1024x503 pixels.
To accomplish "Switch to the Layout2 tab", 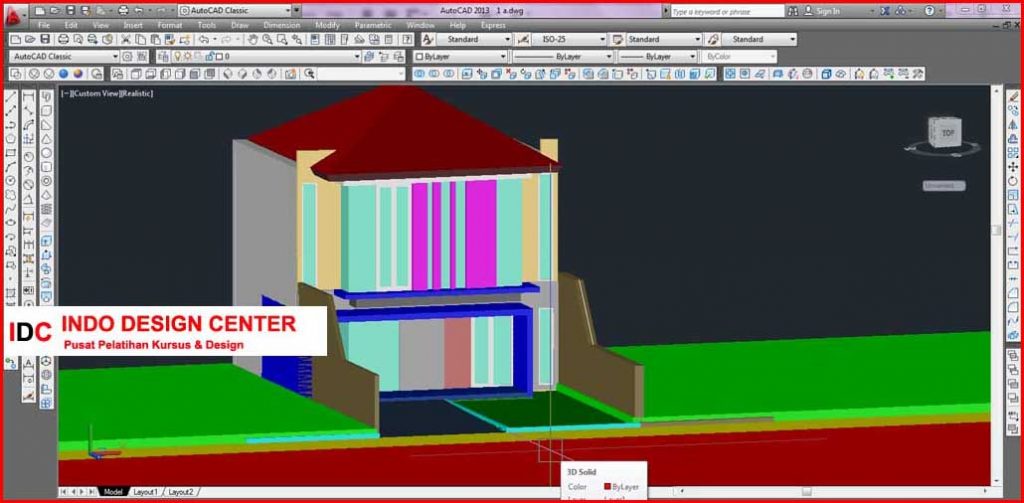I will (x=181, y=491).
